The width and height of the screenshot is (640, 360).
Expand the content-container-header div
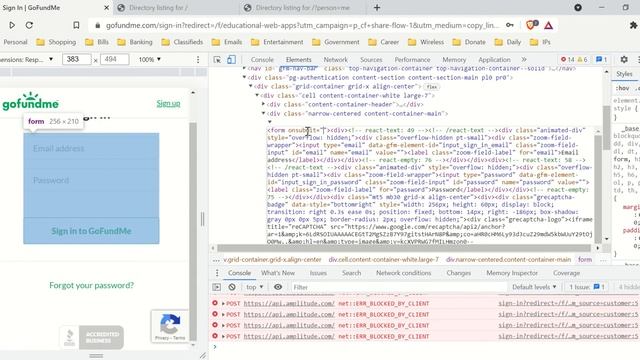click(x=263, y=104)
